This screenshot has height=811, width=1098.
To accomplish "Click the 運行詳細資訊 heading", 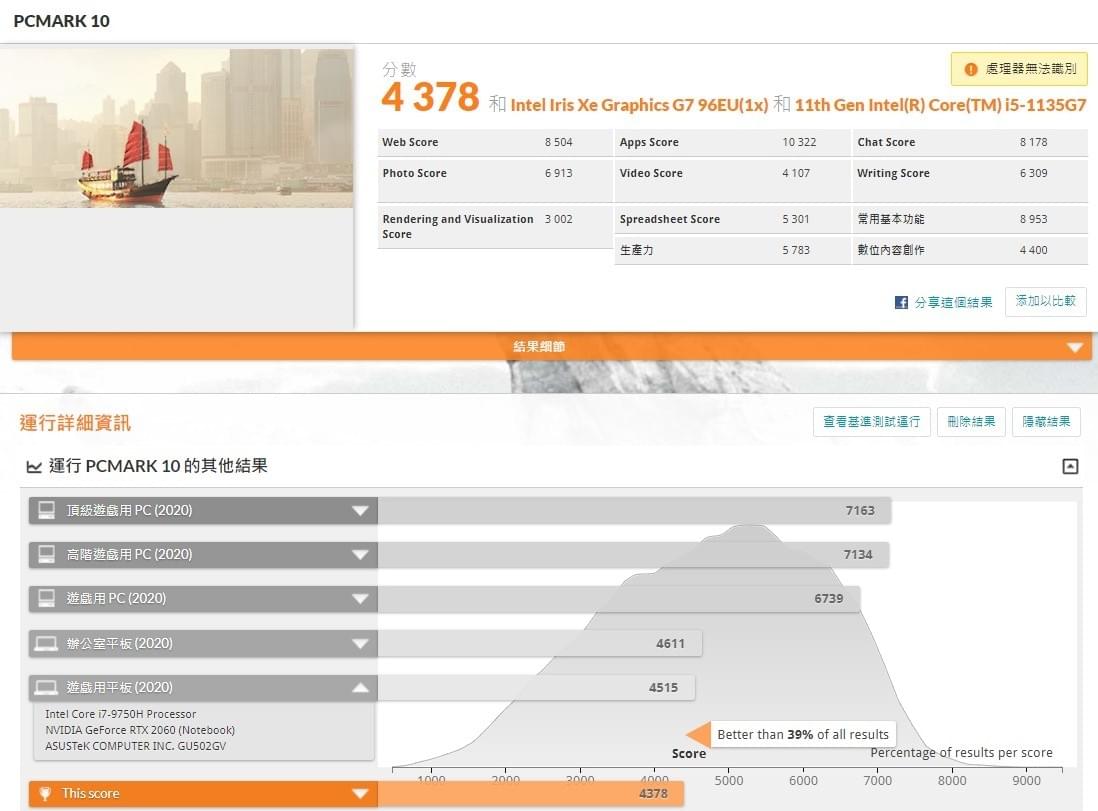I will [x=75, y=423].
